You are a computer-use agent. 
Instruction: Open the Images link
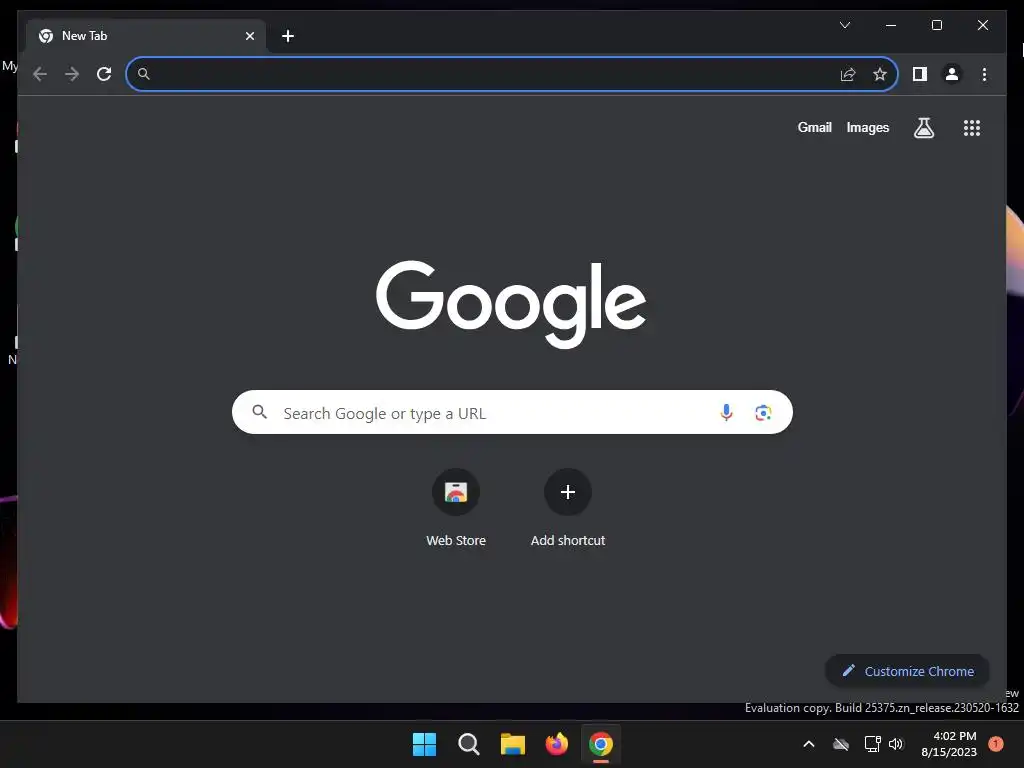click(867, 128)
